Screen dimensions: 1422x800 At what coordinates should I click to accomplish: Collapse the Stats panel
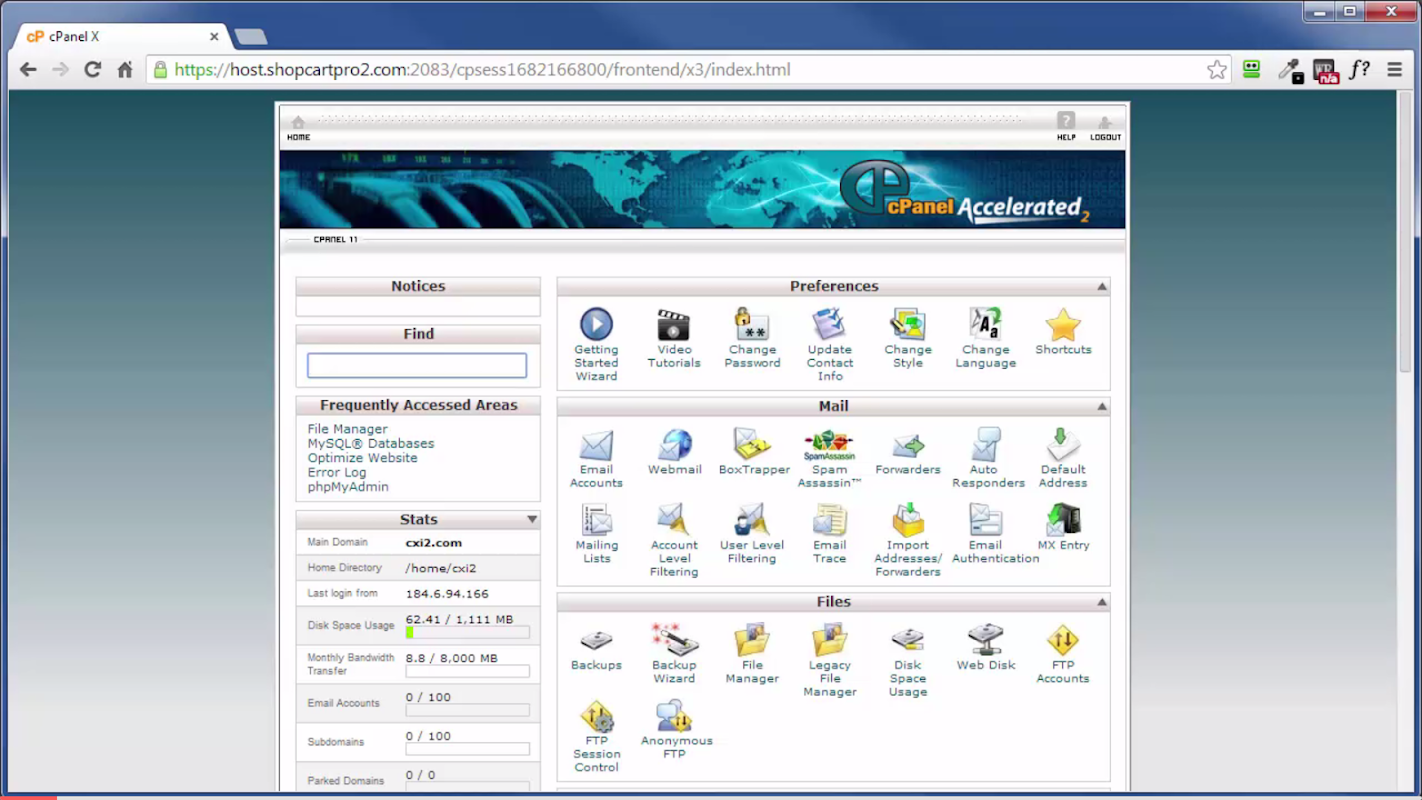point(532,520)
